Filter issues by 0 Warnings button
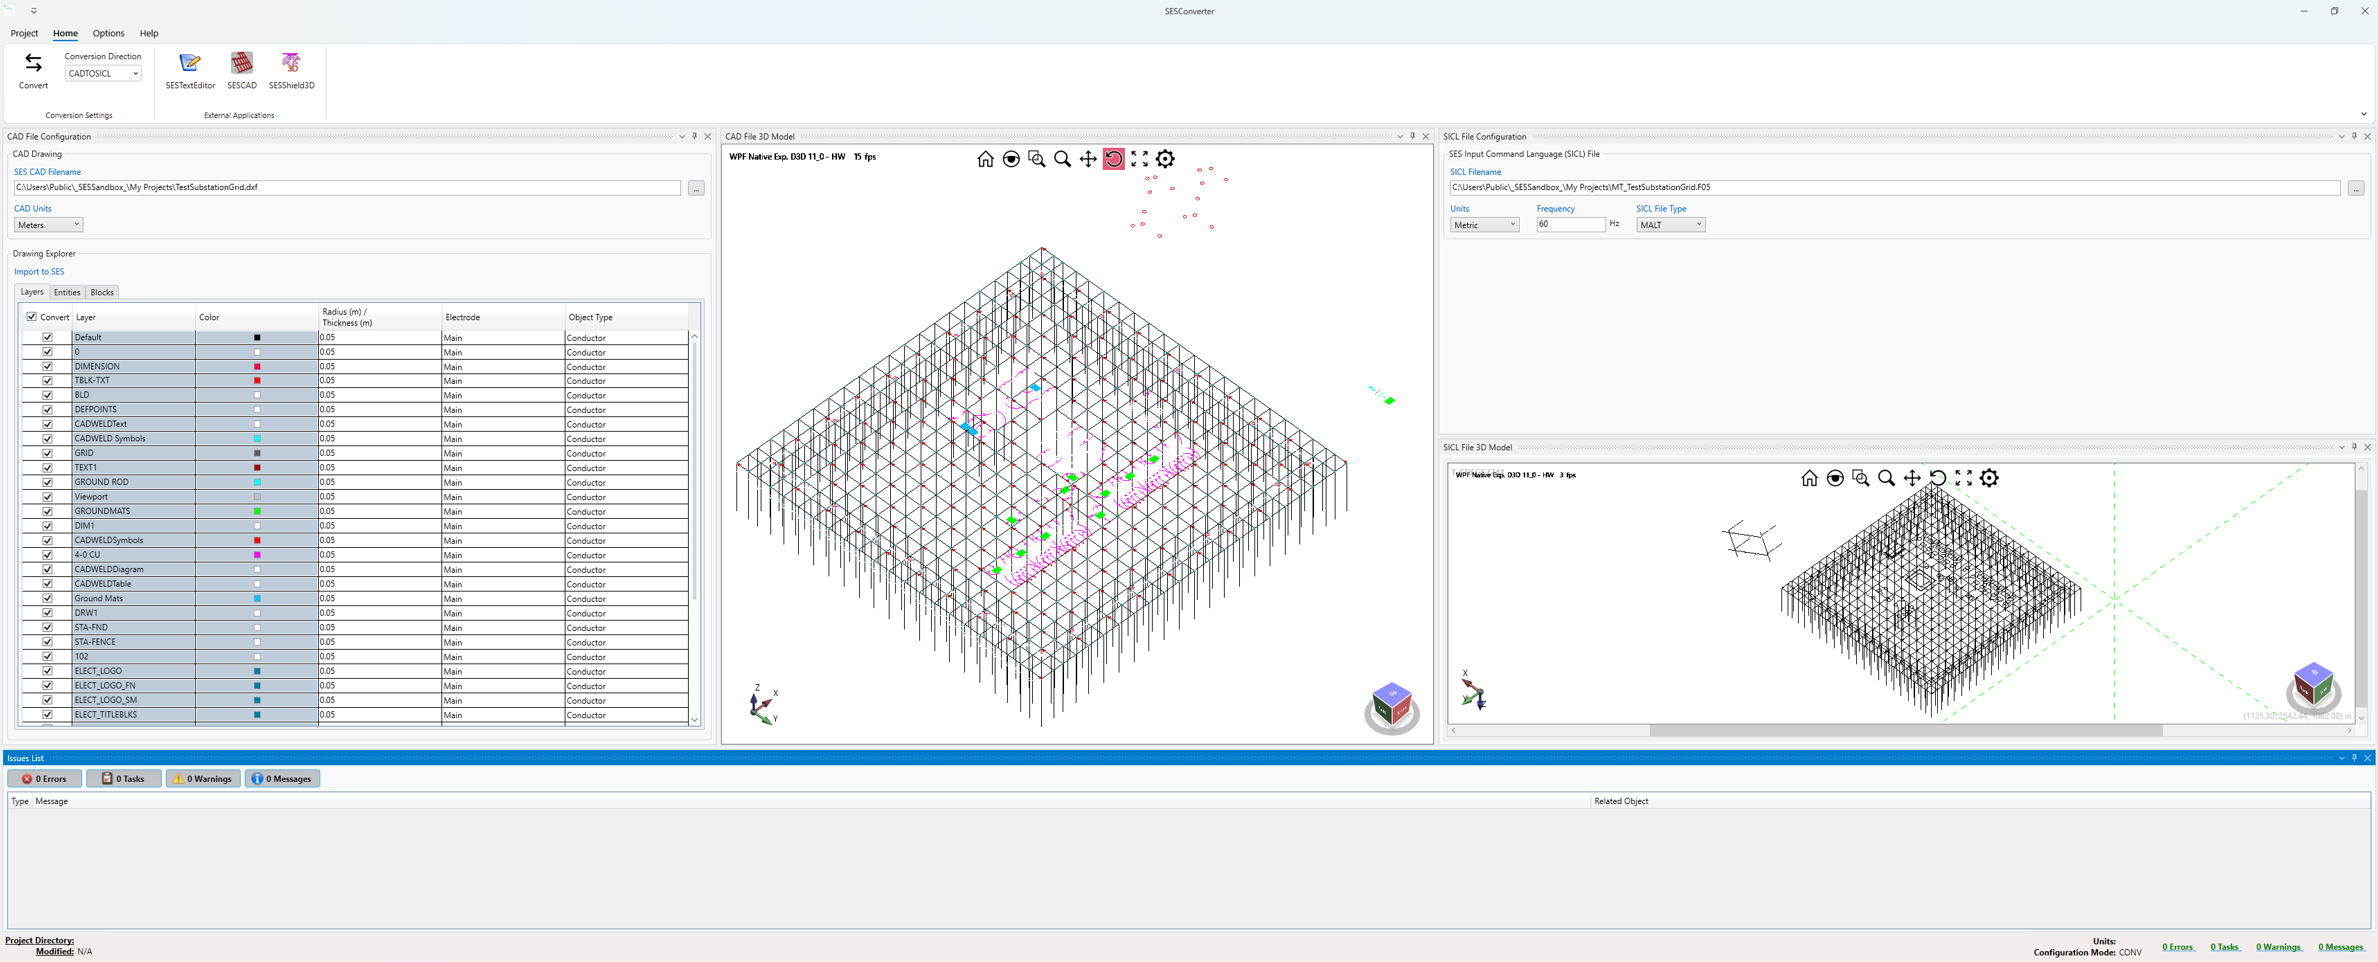 click(x=203, y=779)
